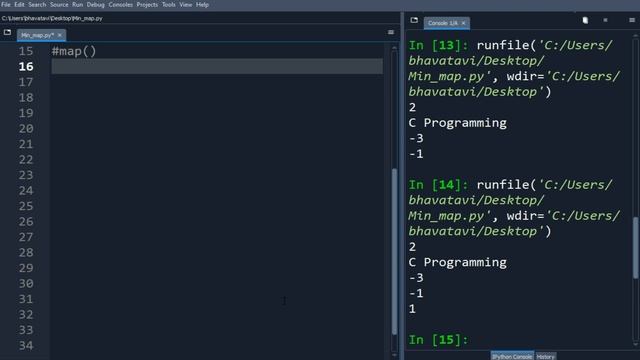This screenshot has width=640, height=360.
Task: Select the Console 1/A tab
Action: coord(443,23)
